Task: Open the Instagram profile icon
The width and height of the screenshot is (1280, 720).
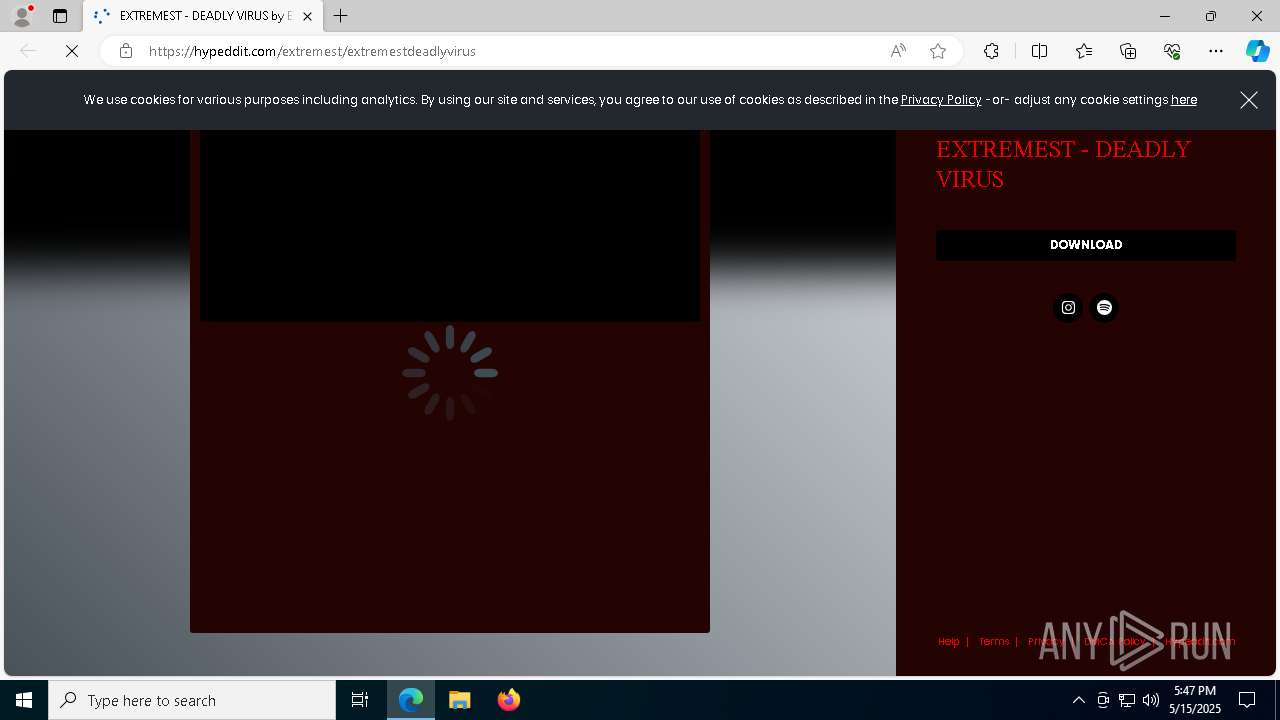Action: [1068, 308]
